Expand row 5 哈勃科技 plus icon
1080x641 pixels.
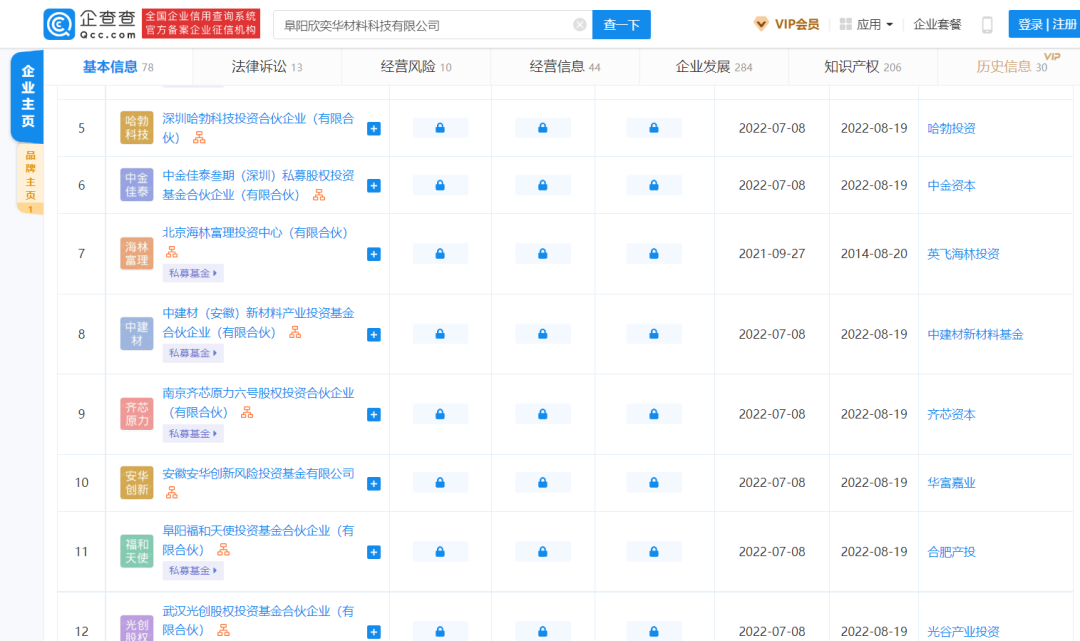(374, 129)
